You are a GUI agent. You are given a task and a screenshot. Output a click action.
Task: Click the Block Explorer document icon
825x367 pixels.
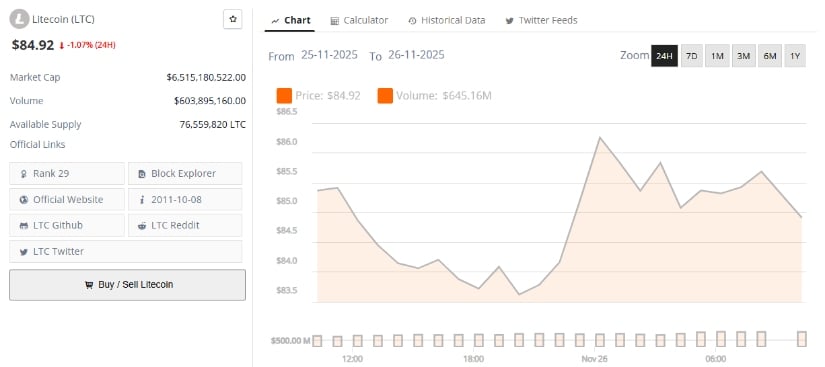[x=142, y=174]
